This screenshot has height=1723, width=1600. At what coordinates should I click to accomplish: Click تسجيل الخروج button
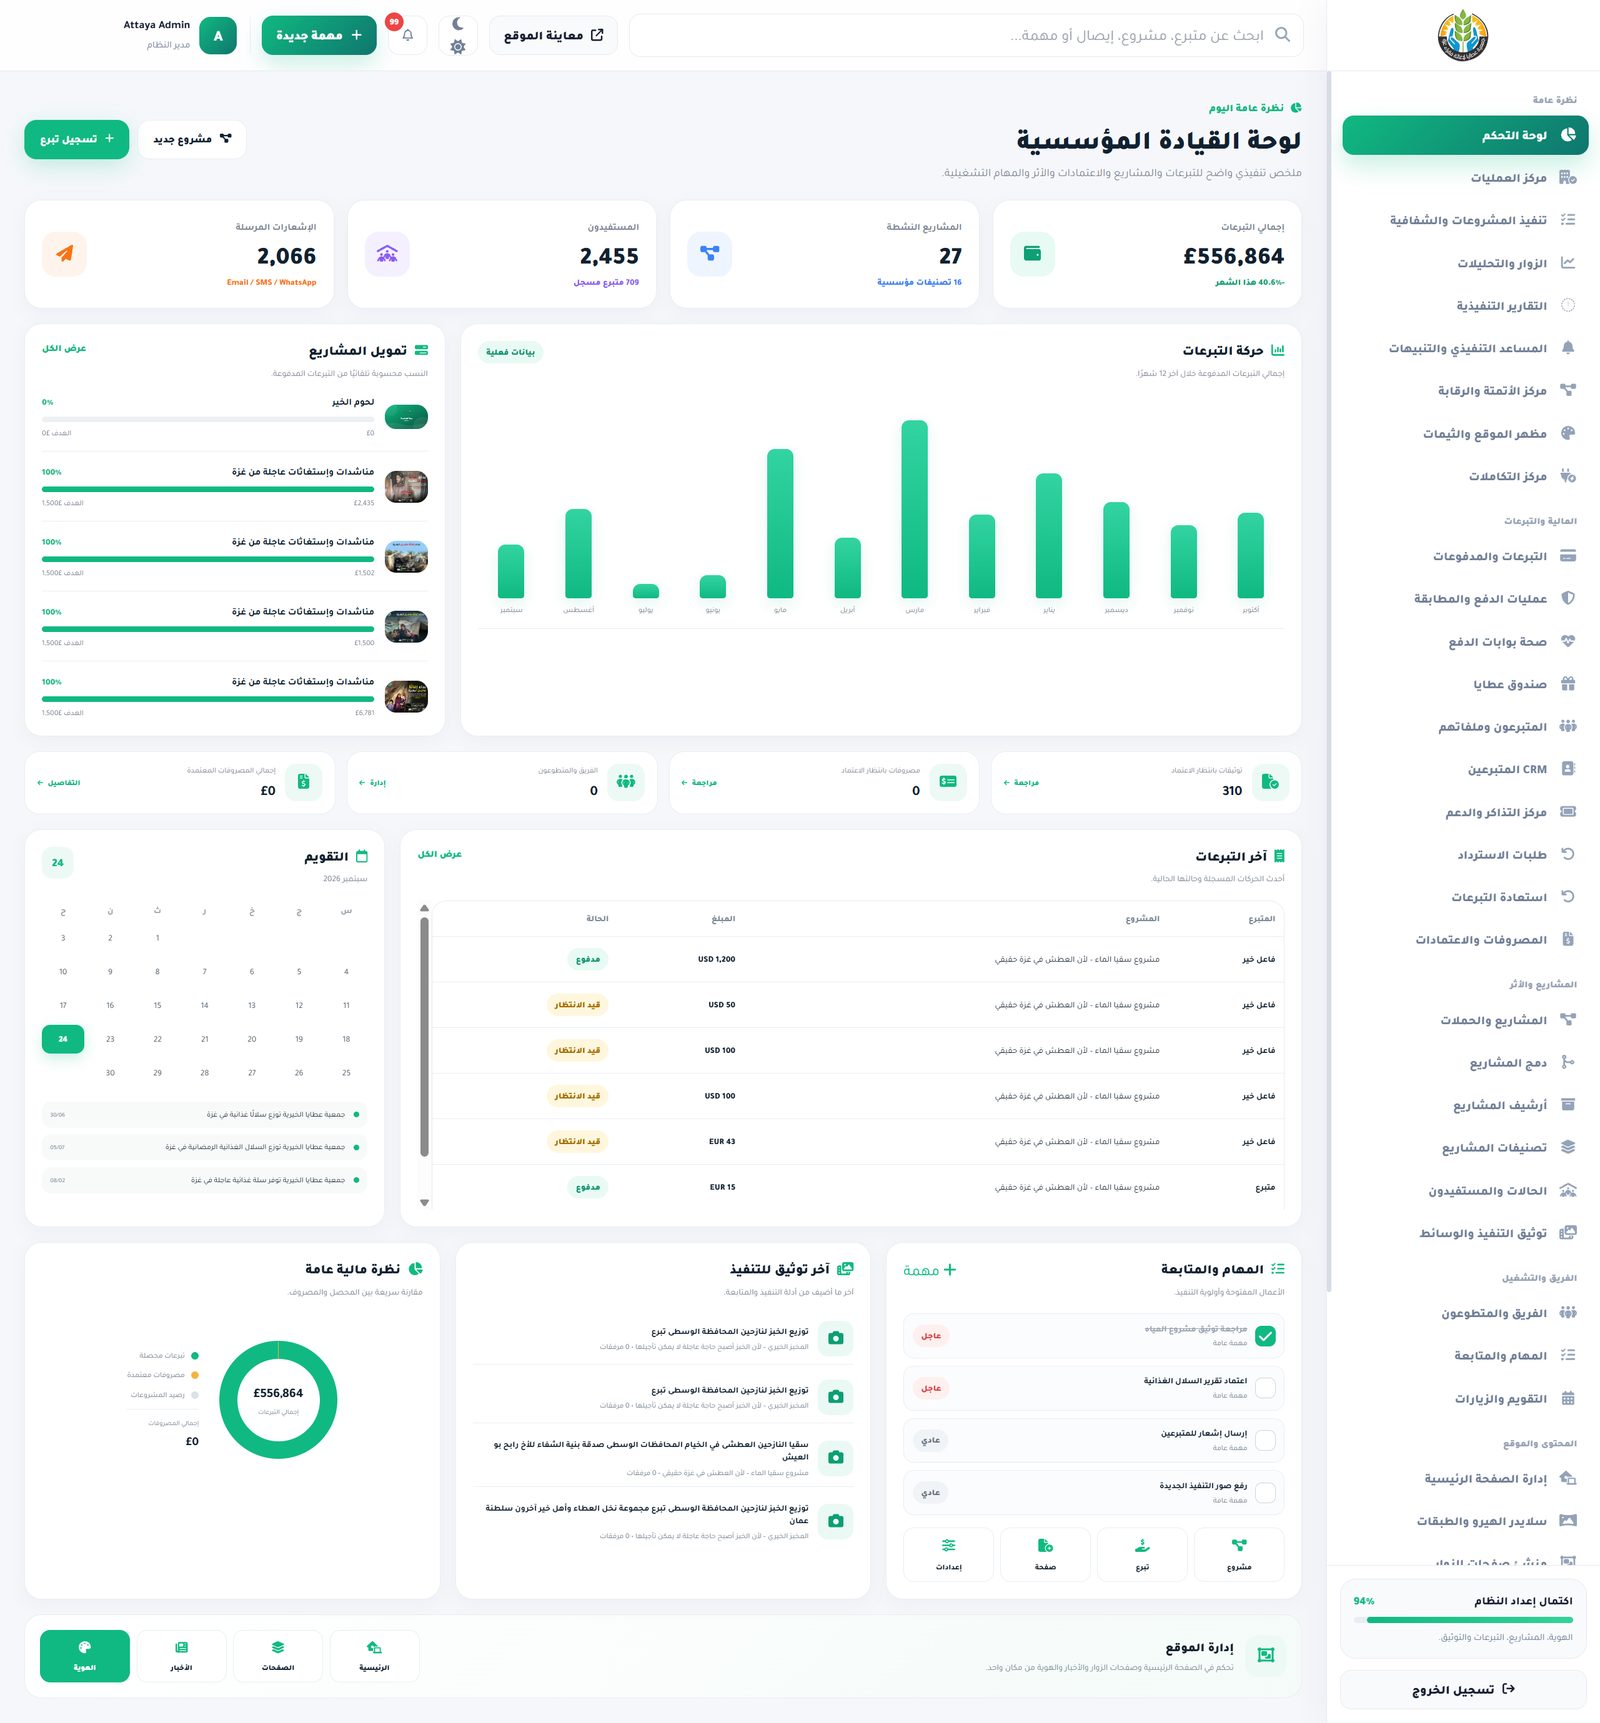(1463, 1689)
